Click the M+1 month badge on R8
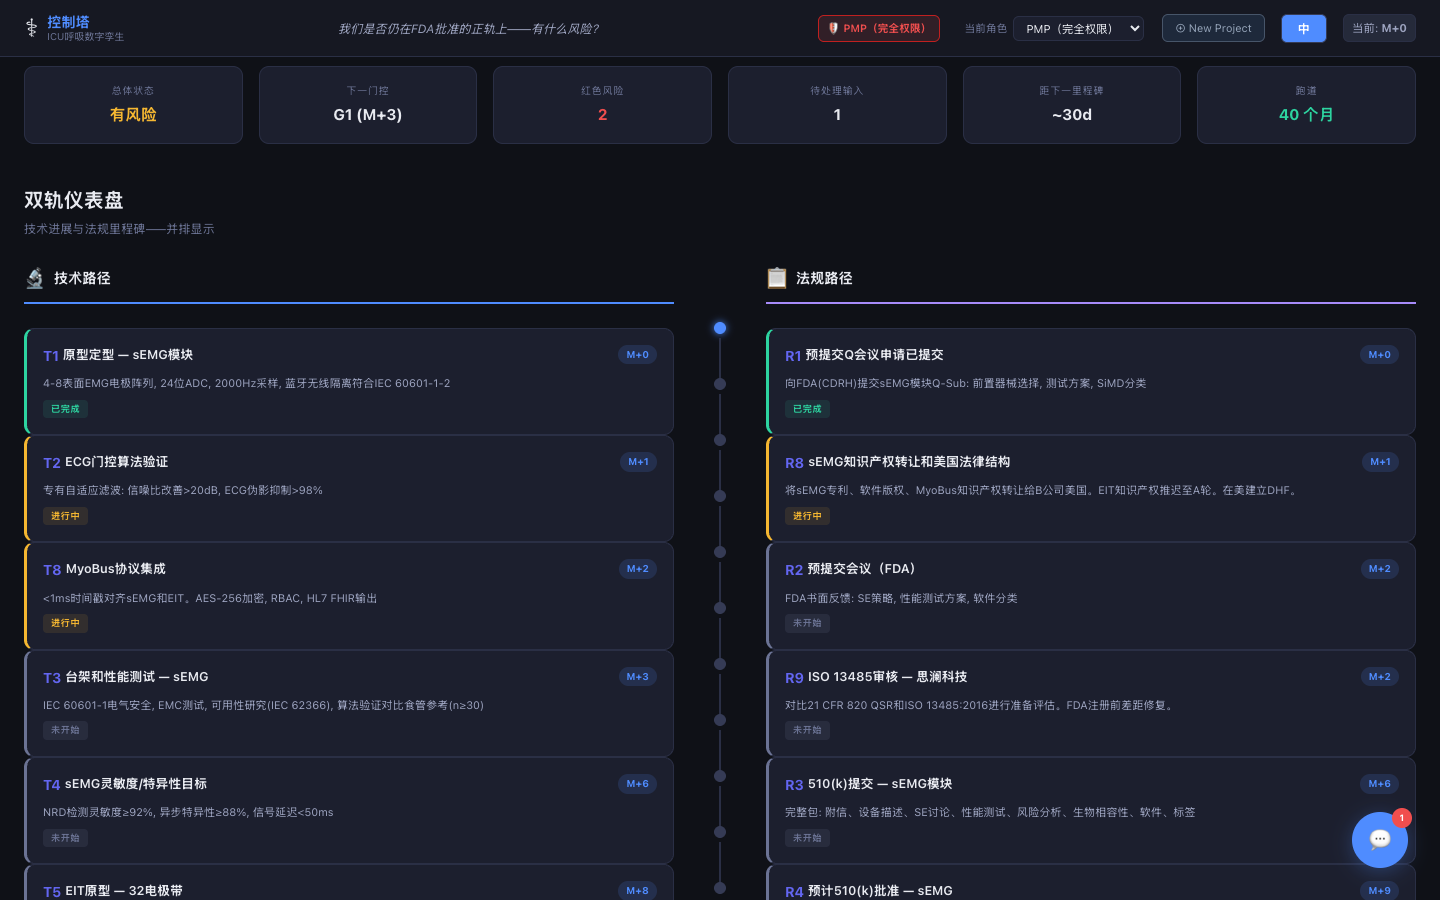The image size is (1440, 900). (1380, 462)
